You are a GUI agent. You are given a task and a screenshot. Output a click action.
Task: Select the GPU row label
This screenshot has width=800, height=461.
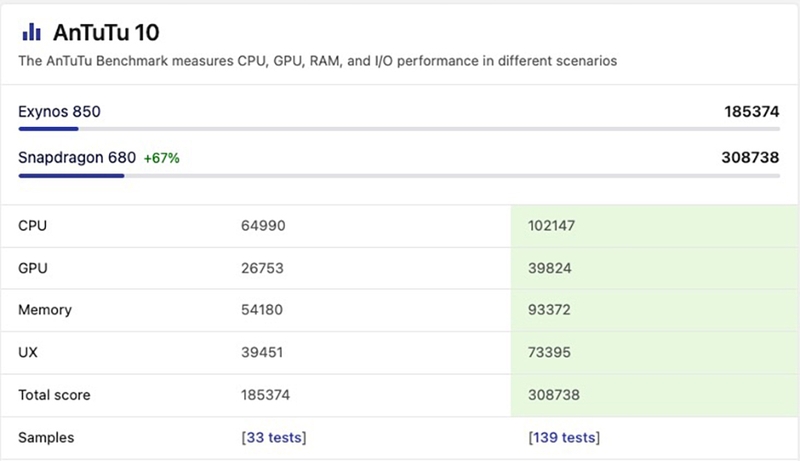pyautogui.click(x=33, y=268)
